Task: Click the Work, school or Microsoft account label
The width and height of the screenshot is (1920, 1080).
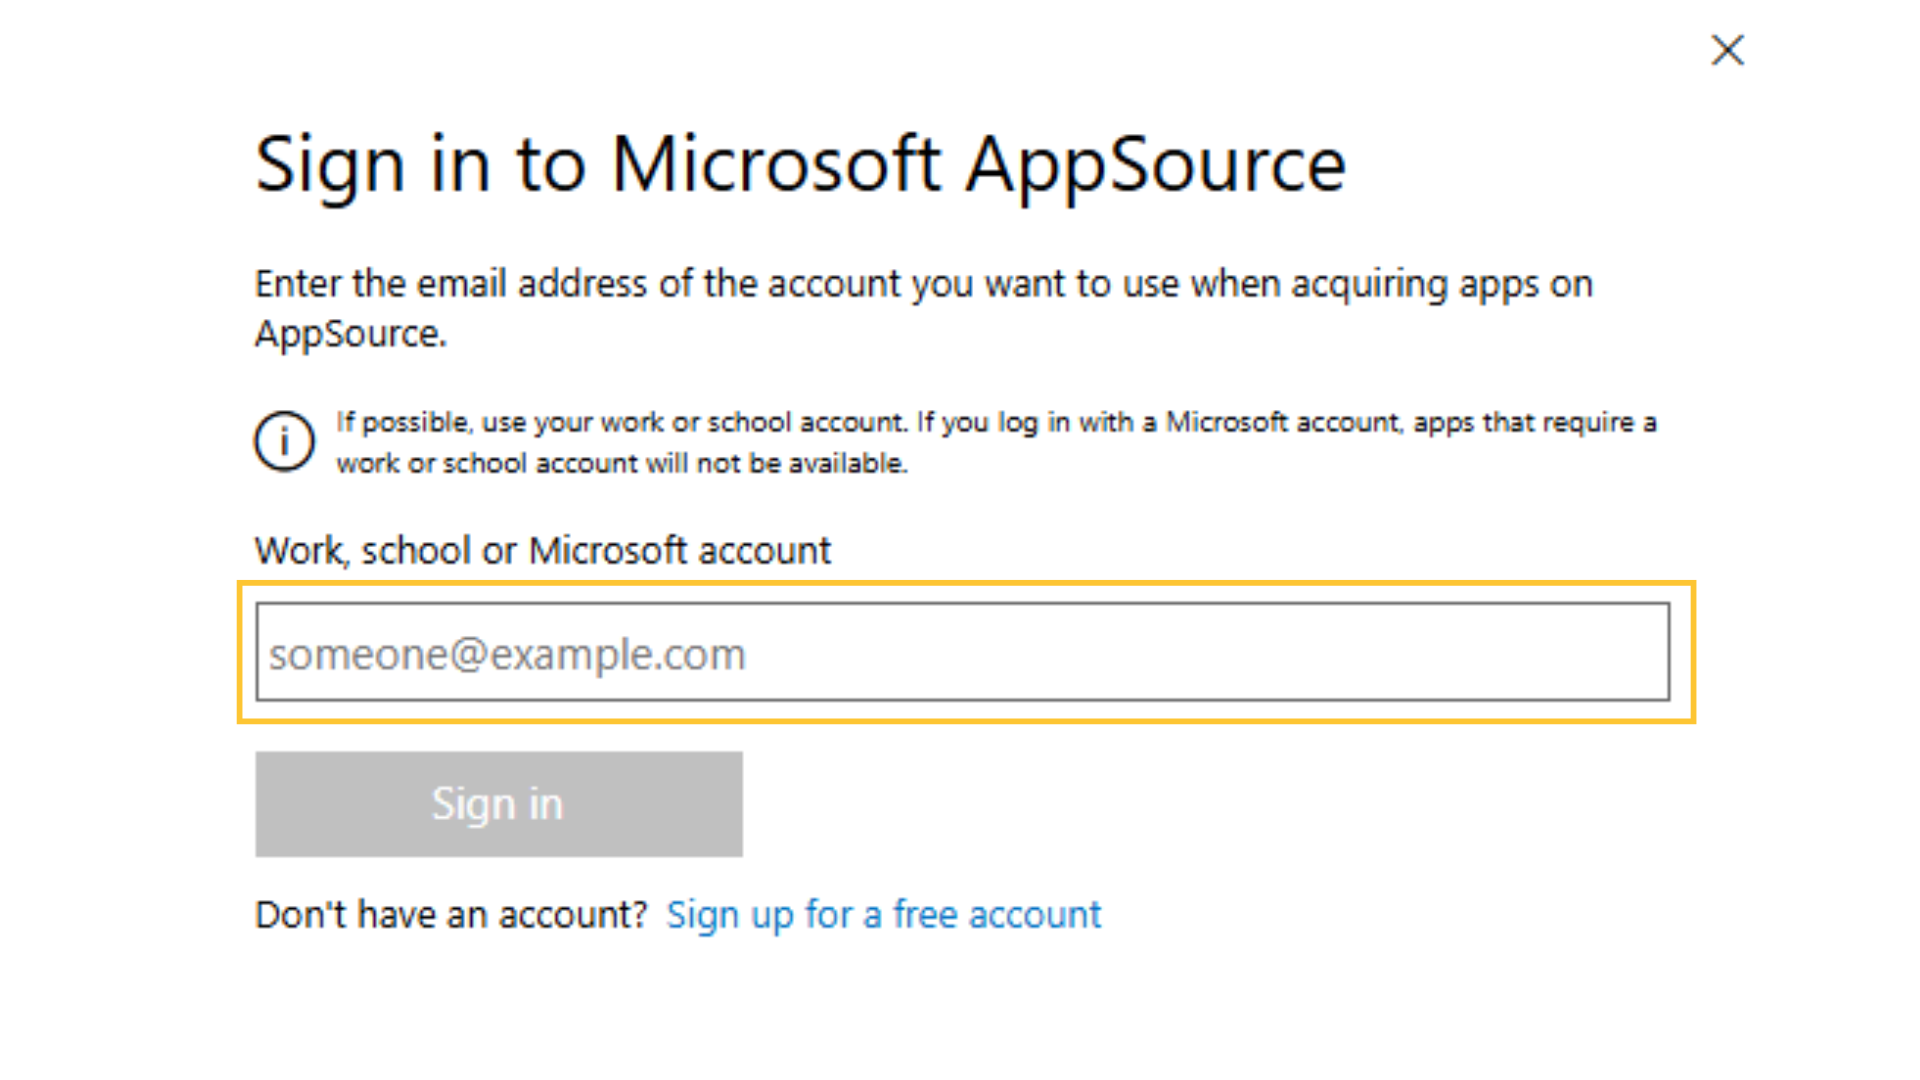Action: coord(543,551)
